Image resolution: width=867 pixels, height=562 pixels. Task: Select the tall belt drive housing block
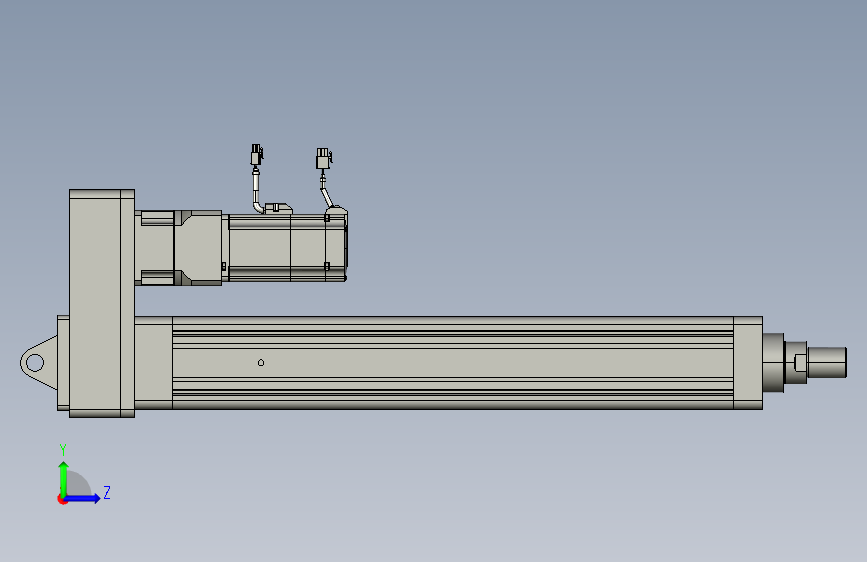(102, 303)
